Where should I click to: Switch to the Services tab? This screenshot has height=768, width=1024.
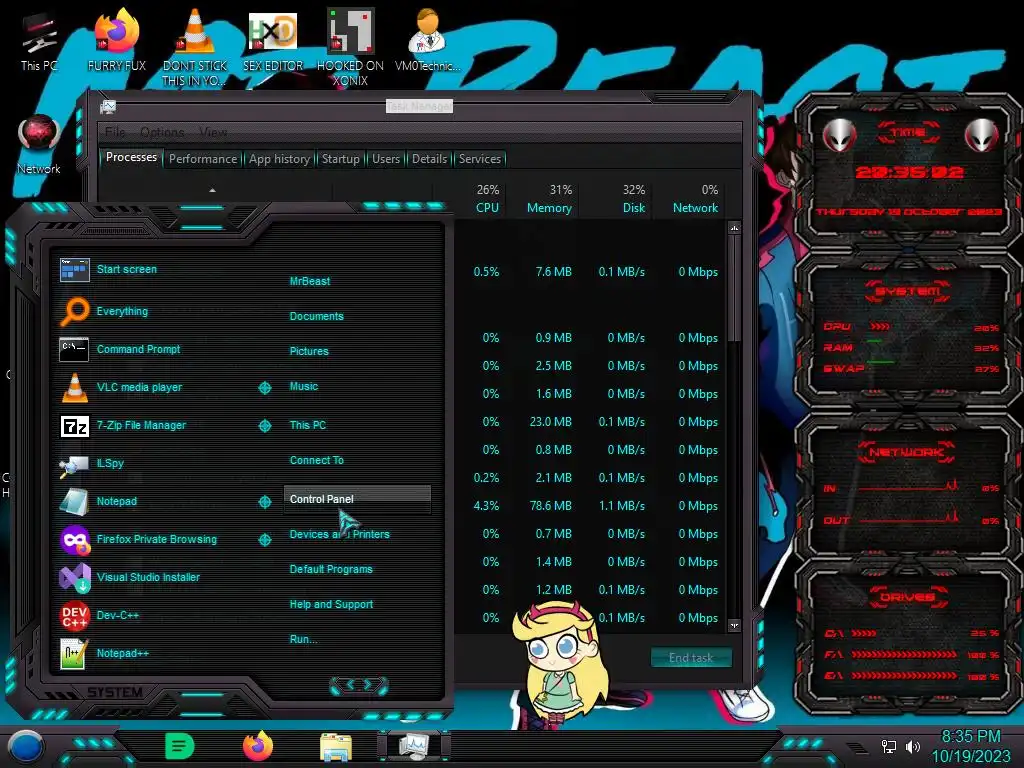[x=479, y=159]
